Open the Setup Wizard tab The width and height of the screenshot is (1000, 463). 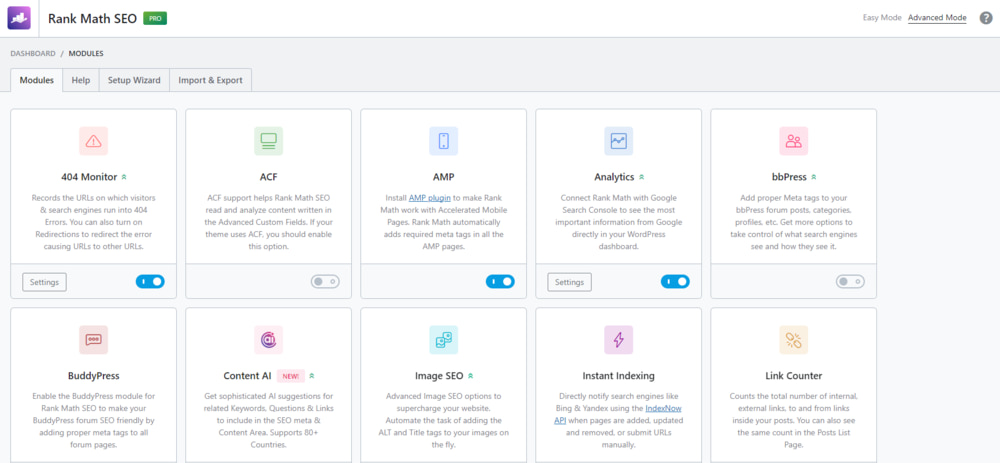(x=134, y=80)
